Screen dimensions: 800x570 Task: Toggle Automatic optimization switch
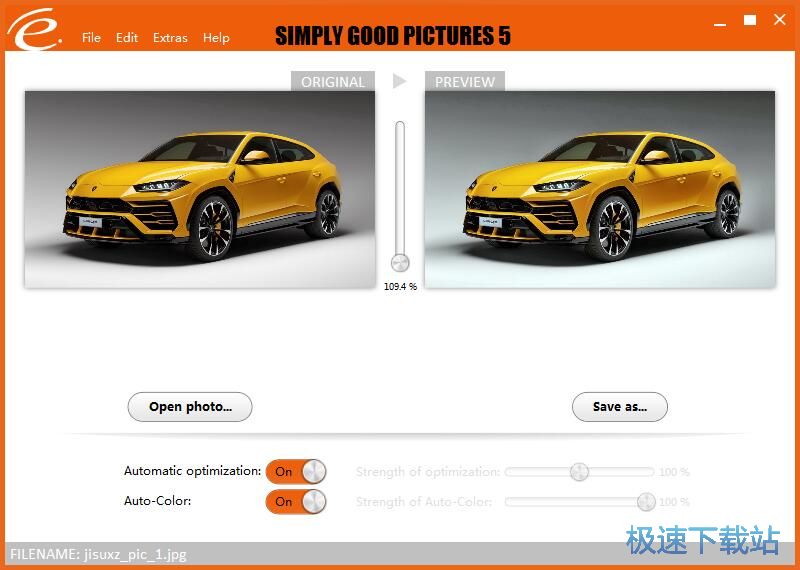(296, 472)
